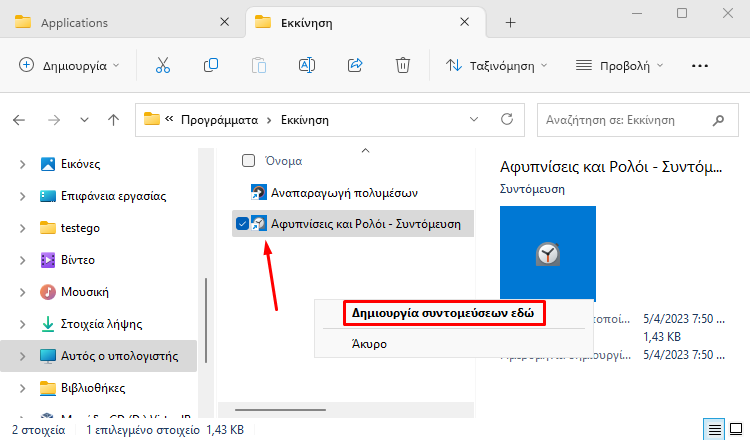Open the address bar history dropdown
This screenshot has width=750, height=440.
(x=474, y=120)
